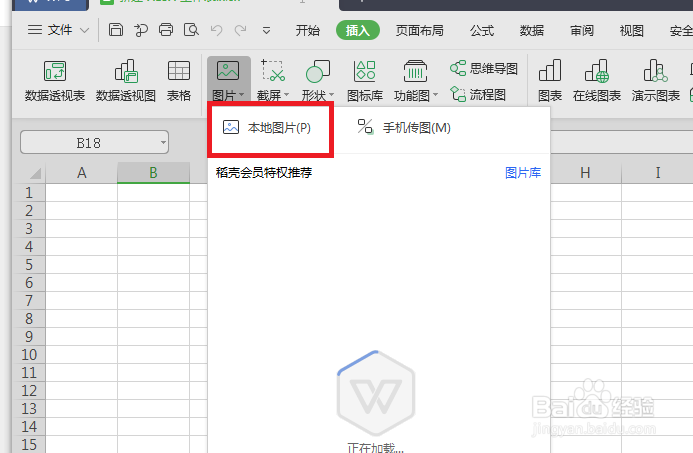Expand the Name Box dropdown arrow

pos(163,143)
